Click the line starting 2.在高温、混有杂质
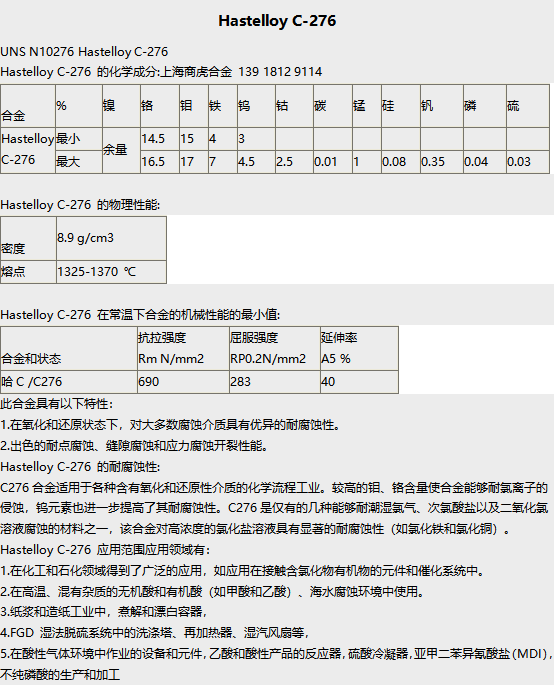The image size is (555, 685). click(212, 592)
